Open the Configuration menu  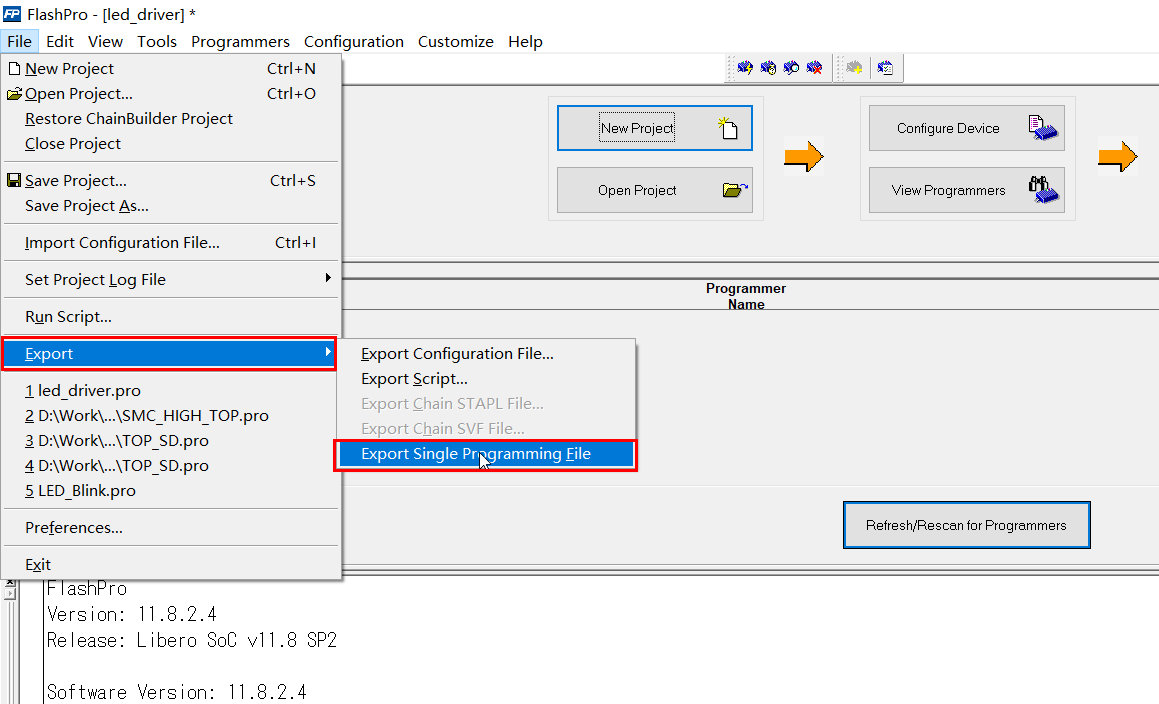click(x=353, y=42)
